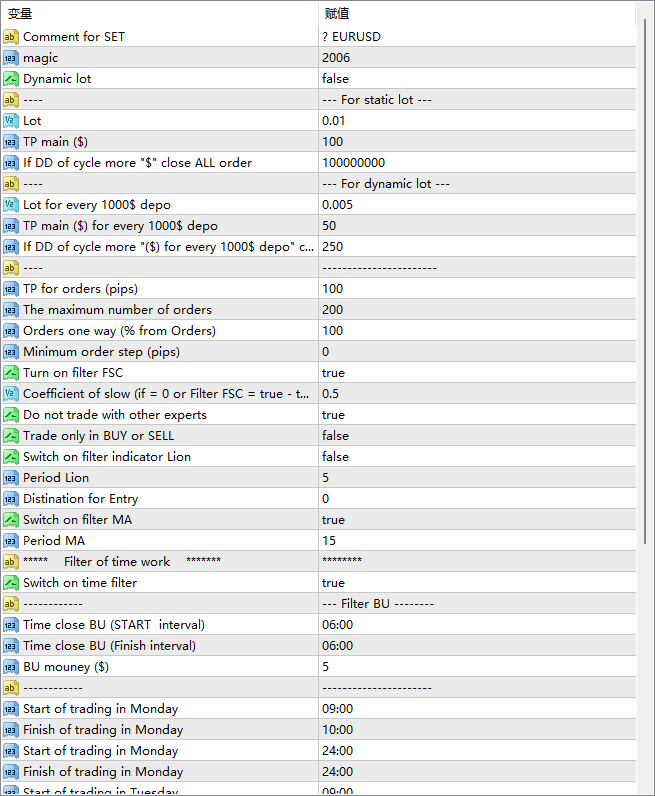Click the icon beside Switch on filter indicator Lion
655x796 pixels.
(11, 457)
